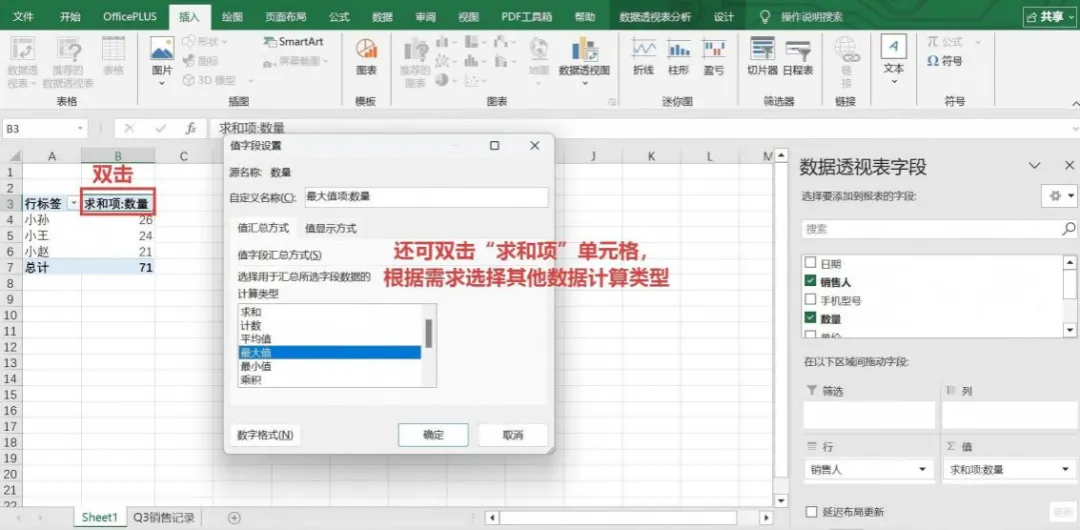Select cell B7 showing total 71
This screenshot has width=1080, height=530.
(118, 267)
